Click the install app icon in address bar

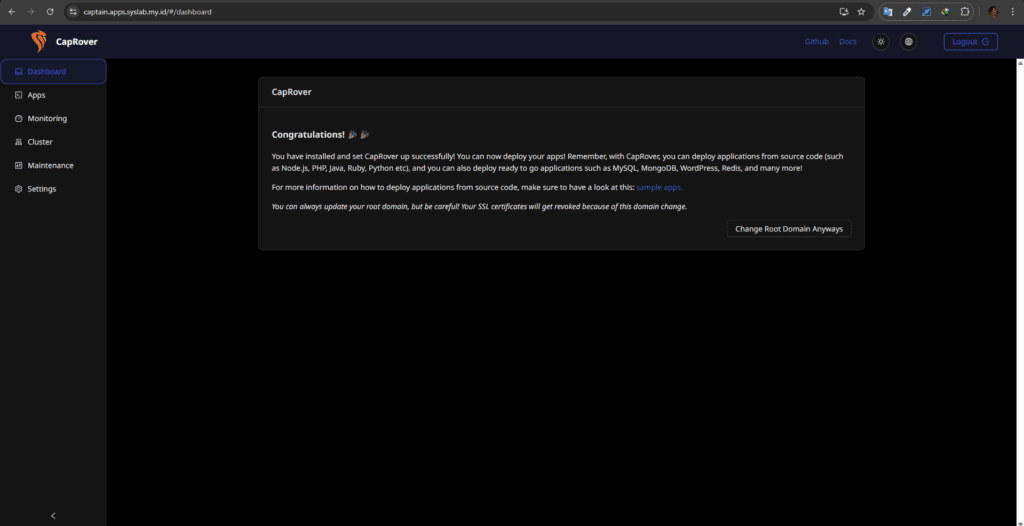(844, 12)
